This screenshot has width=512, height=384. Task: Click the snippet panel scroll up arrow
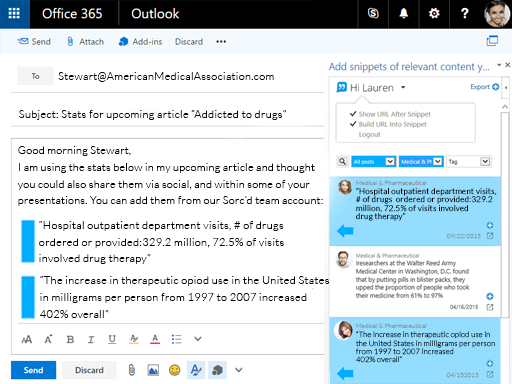click(505, 107)
